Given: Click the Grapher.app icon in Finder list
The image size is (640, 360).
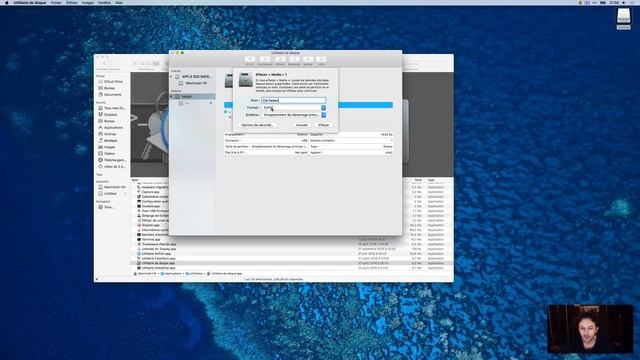Looking at the screenshot, I should pyautogui.click(x=139, y=225).
